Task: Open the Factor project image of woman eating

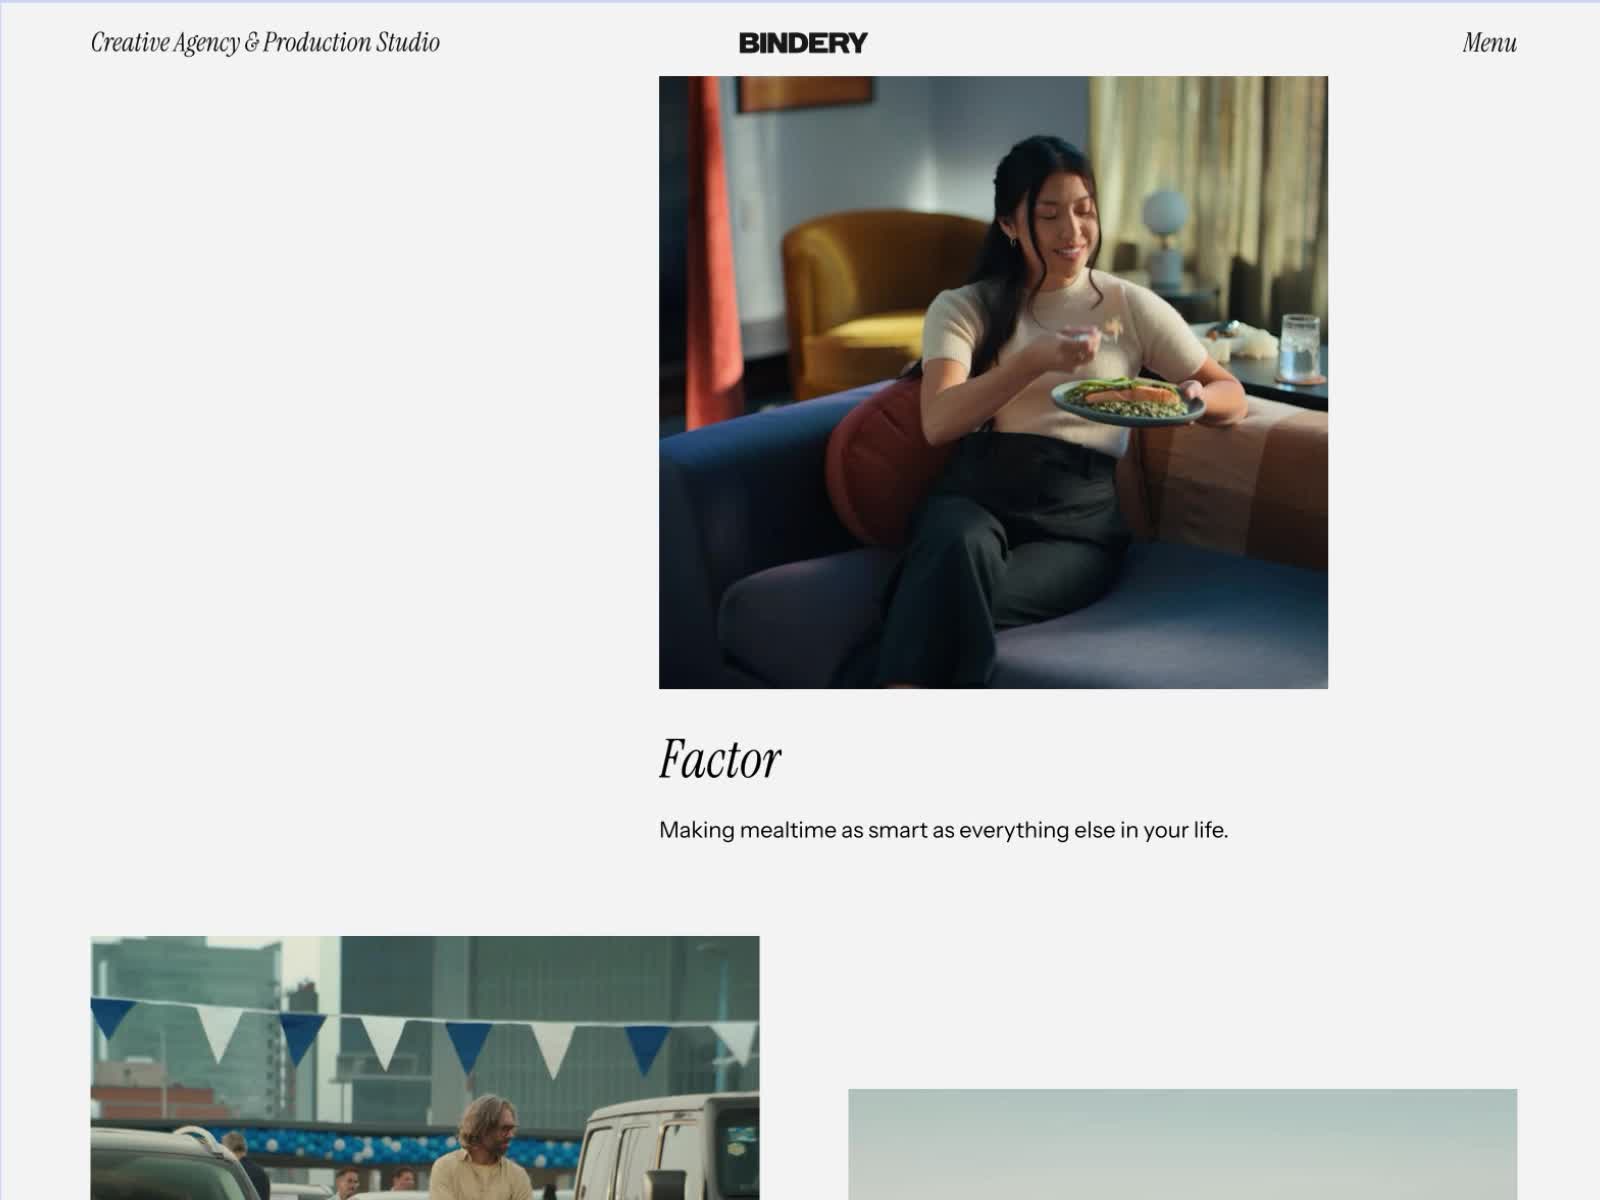Action: coord(993,382)
